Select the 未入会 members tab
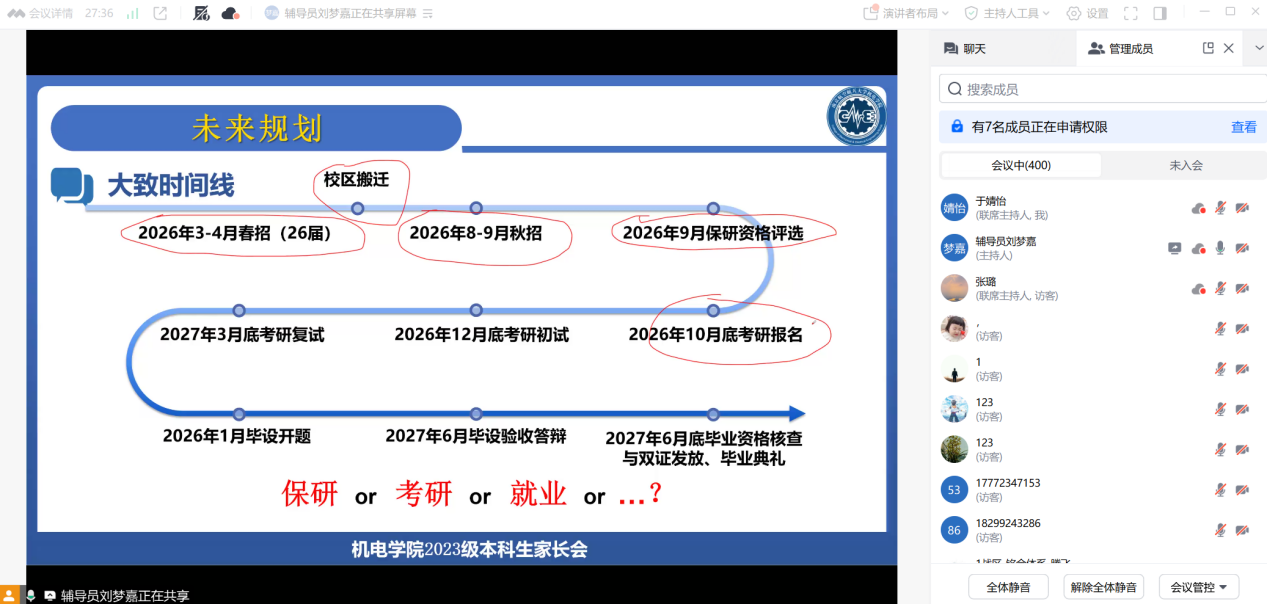Screen dimensions: 1267x604 tap(1185, 165)
